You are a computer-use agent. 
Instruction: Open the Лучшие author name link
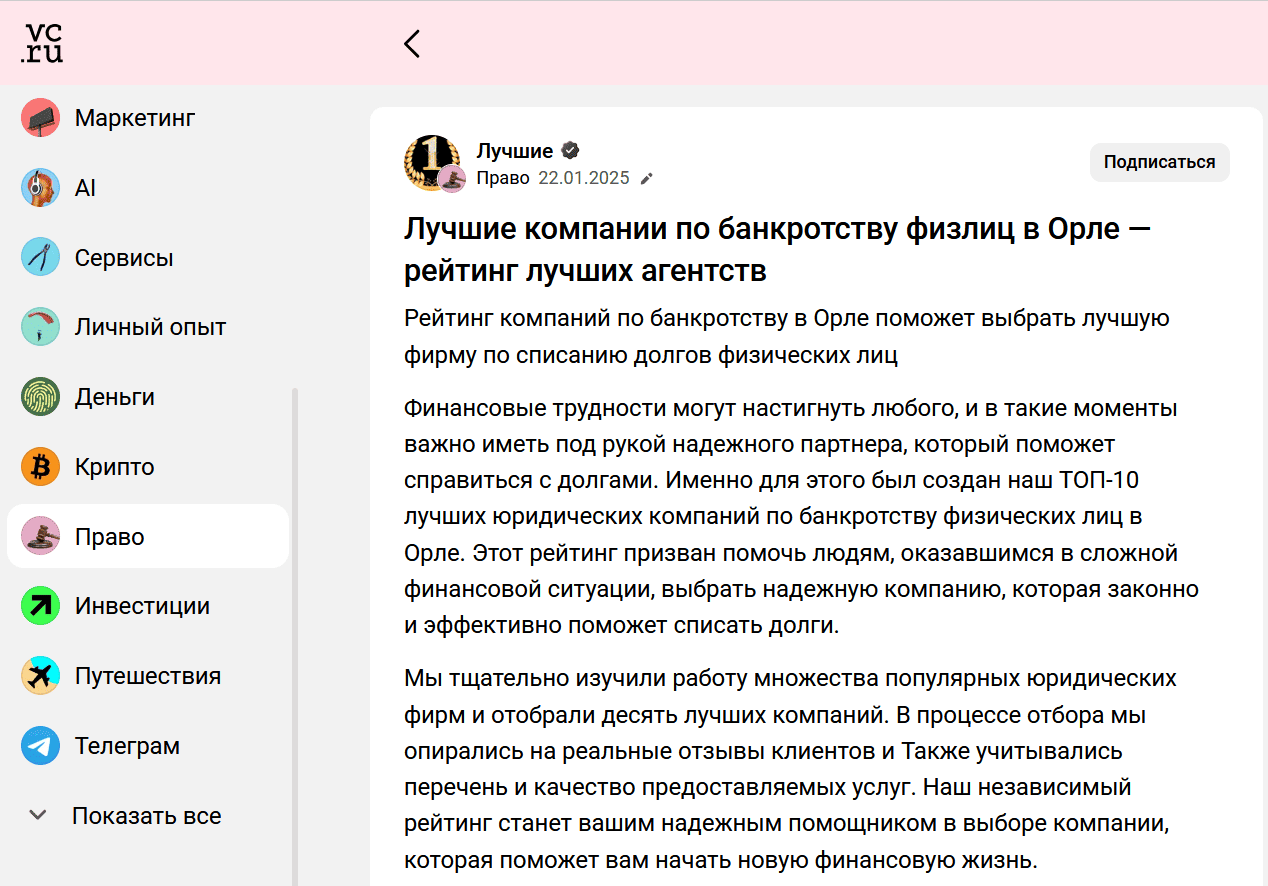pos(515,151)
